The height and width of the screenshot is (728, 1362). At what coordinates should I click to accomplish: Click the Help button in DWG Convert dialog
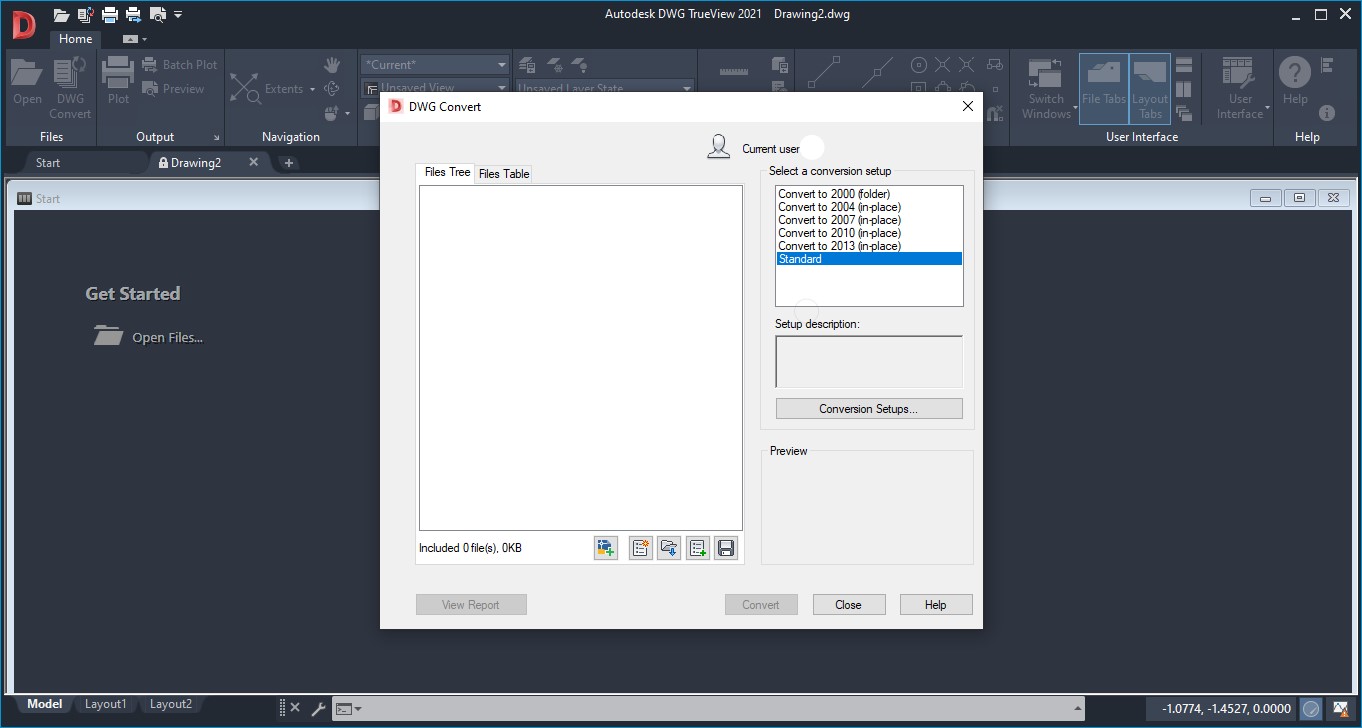point(935,605)
